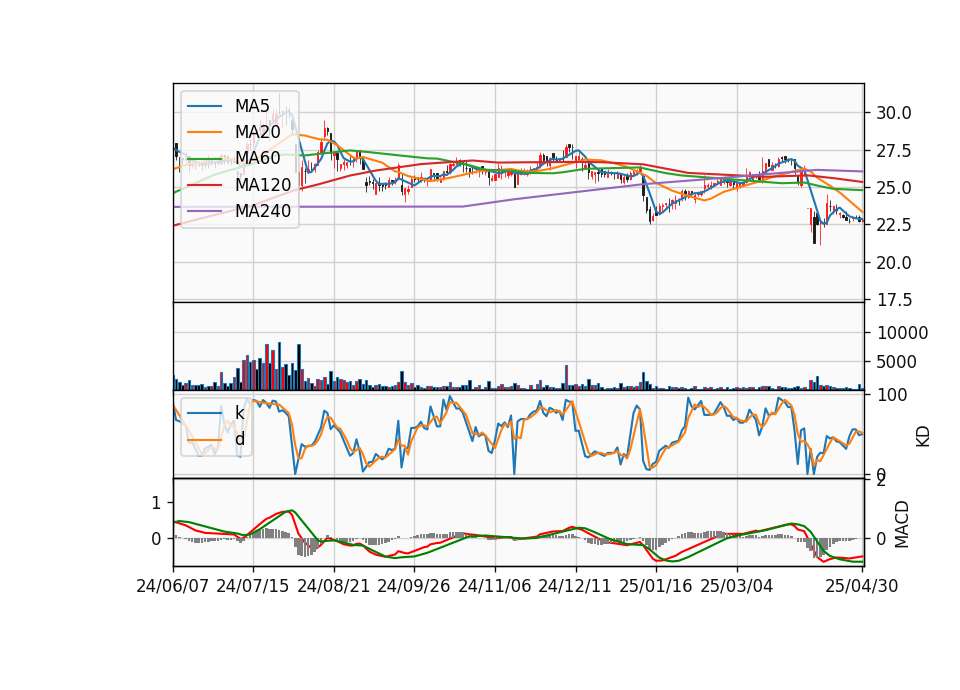Click the MACD axis title

[902, 524]
